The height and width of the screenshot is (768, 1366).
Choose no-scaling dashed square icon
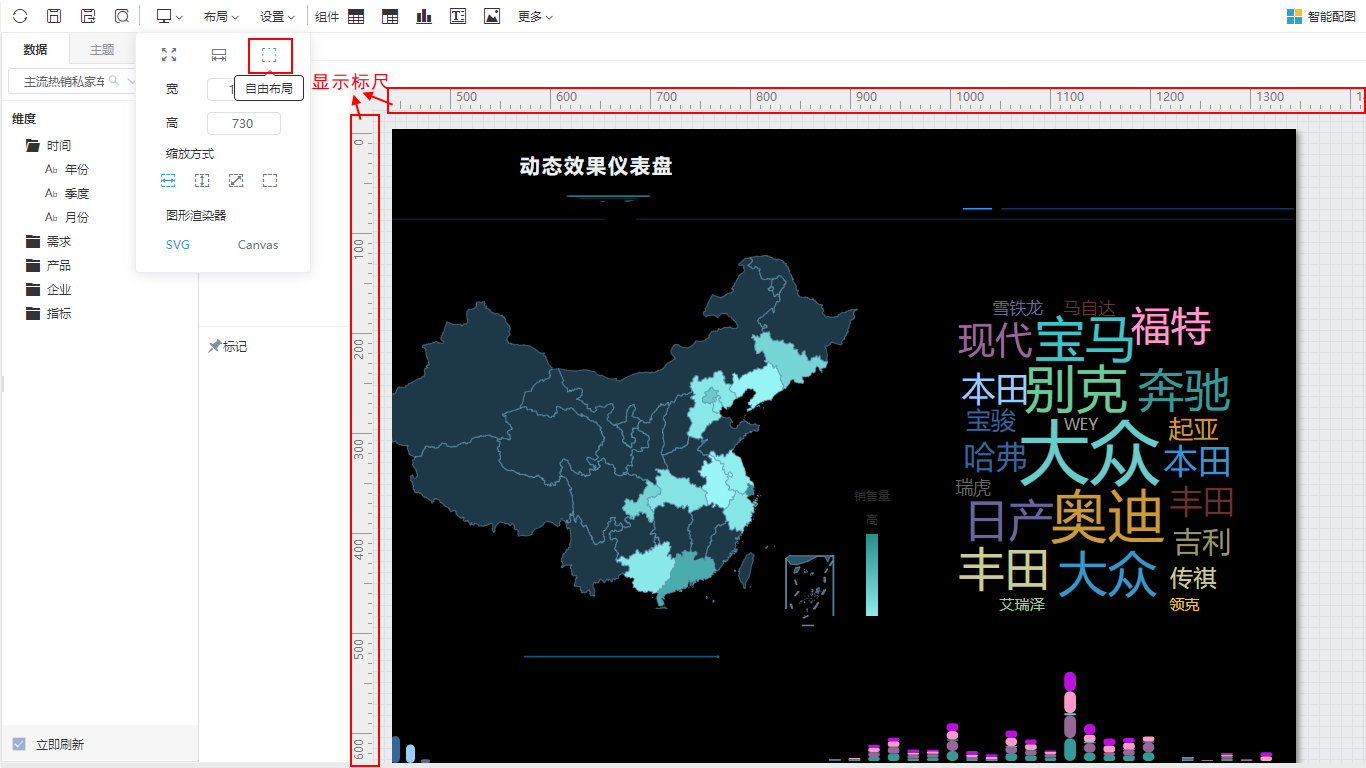[x=270, y=181]
